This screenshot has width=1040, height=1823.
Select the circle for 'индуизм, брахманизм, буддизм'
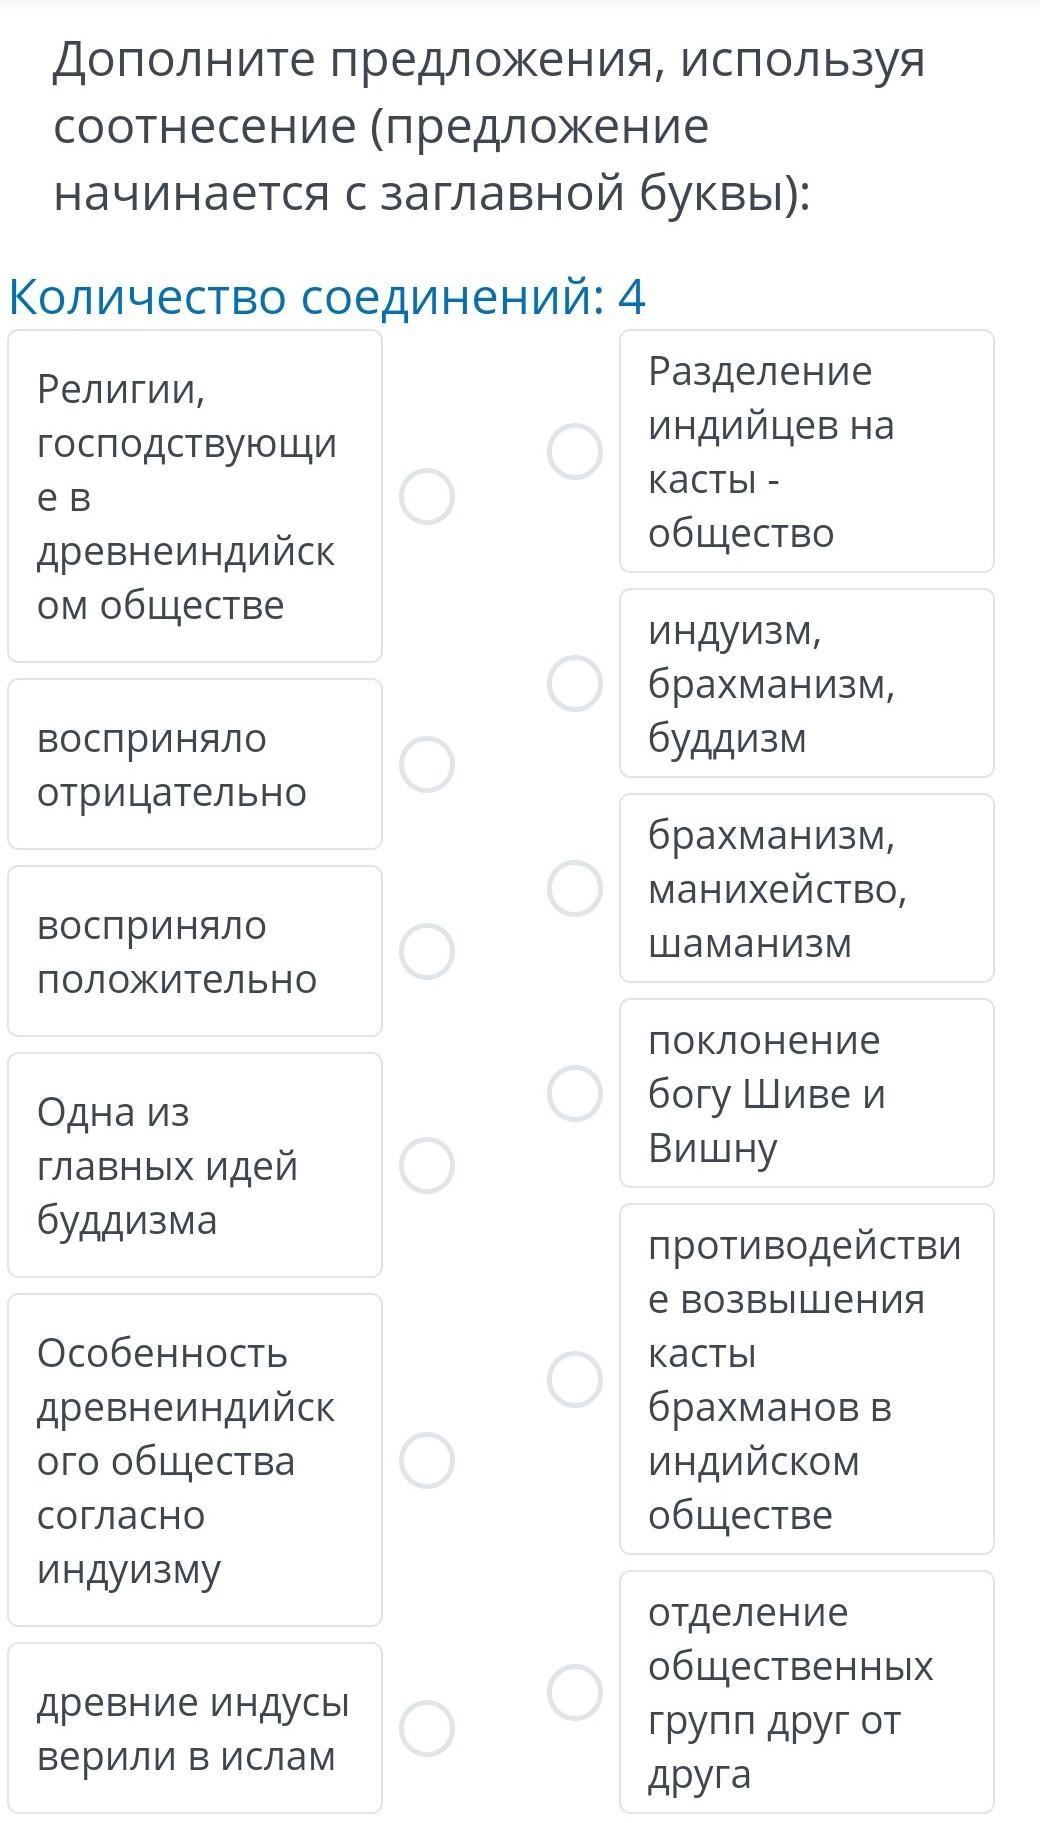tap(575, 683)
